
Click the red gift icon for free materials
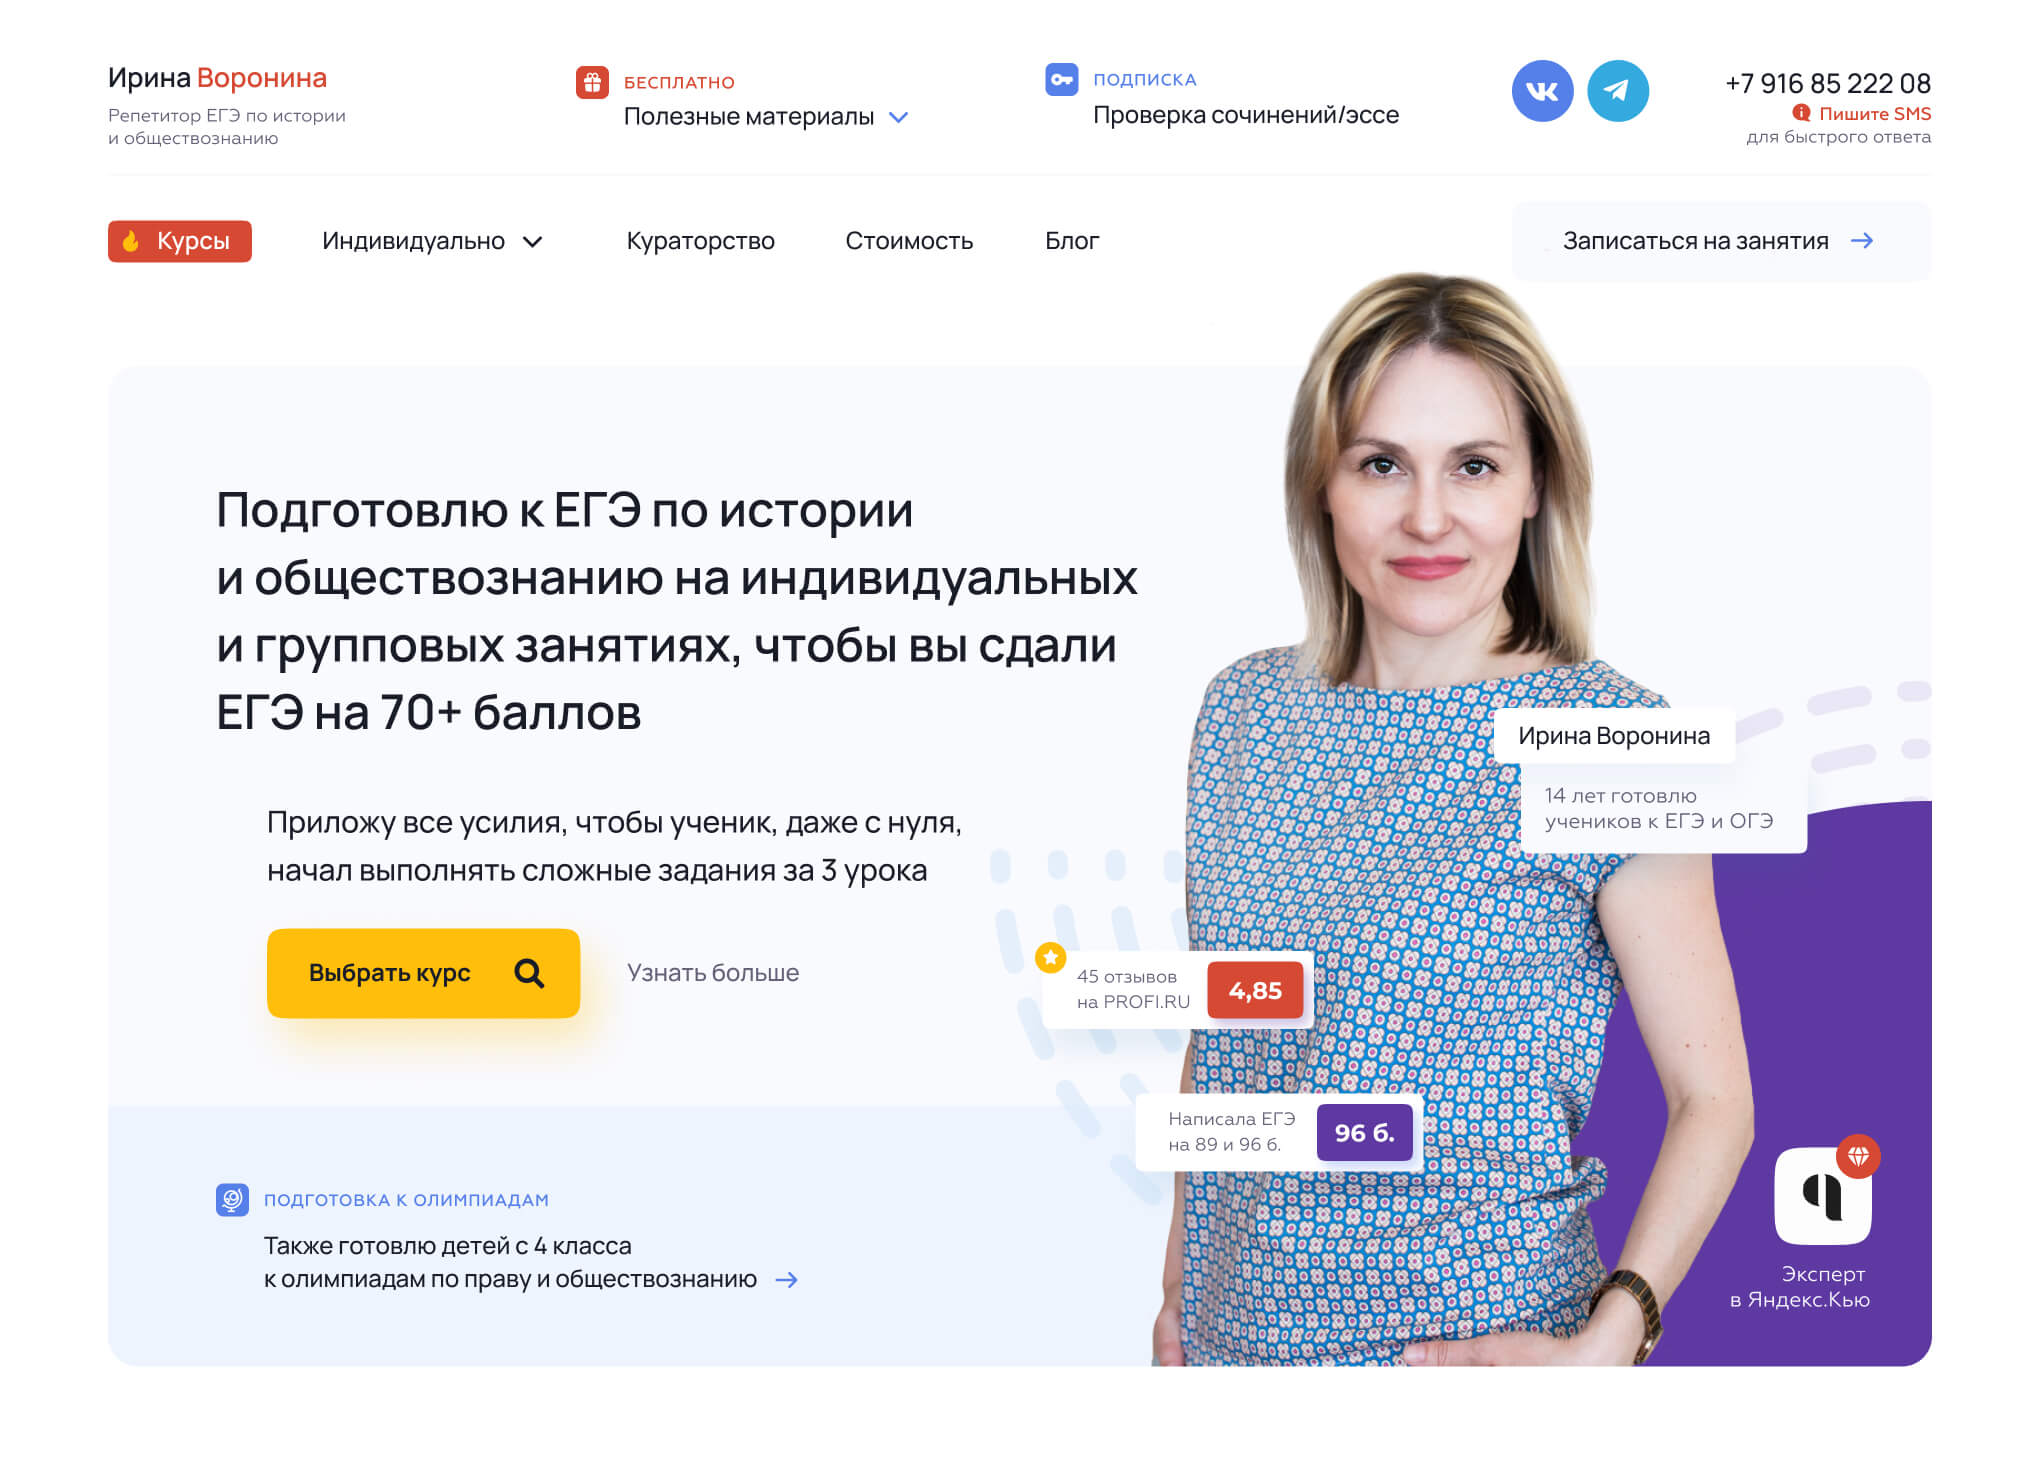[x=592, y=82]
